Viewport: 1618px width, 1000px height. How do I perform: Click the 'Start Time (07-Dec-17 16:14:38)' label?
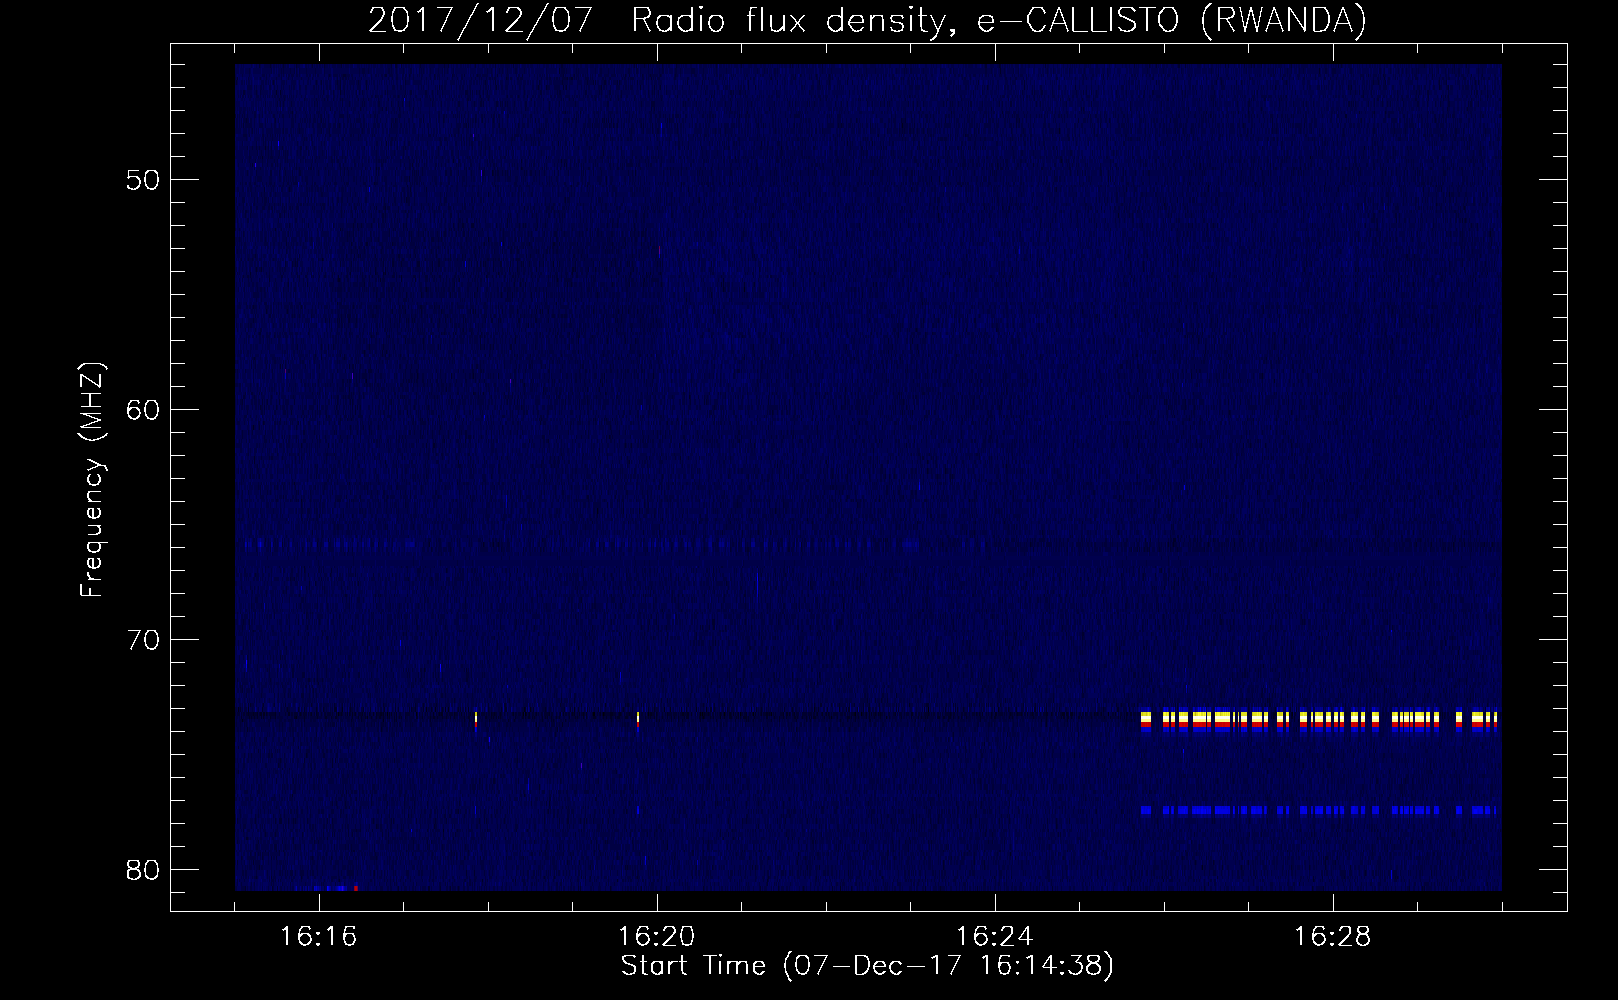click(x=867, y=966)
